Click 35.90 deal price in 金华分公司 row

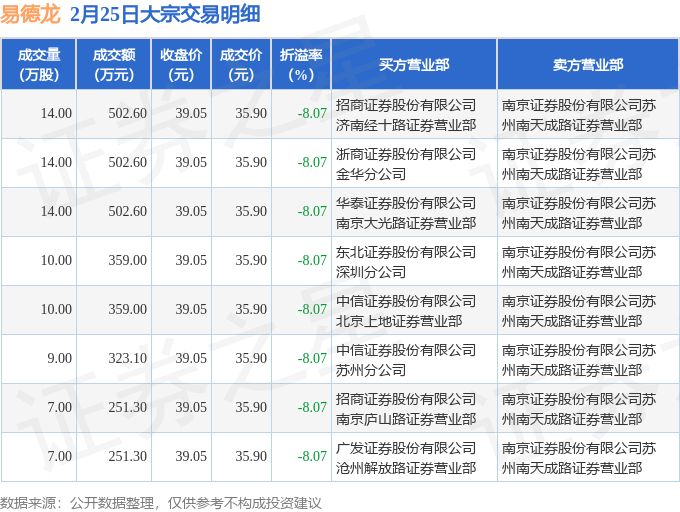pos(251,163)
